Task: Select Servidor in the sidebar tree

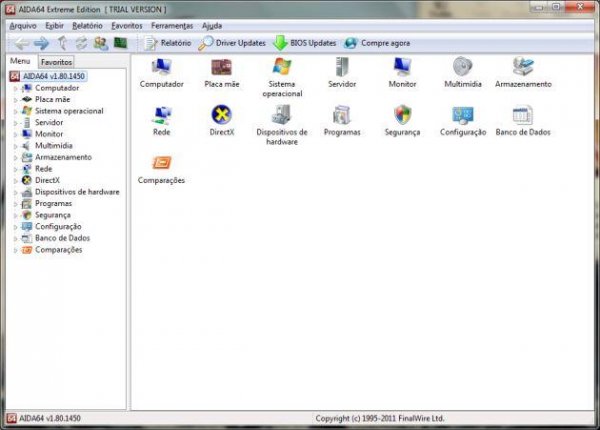Action: click(49, 122)
